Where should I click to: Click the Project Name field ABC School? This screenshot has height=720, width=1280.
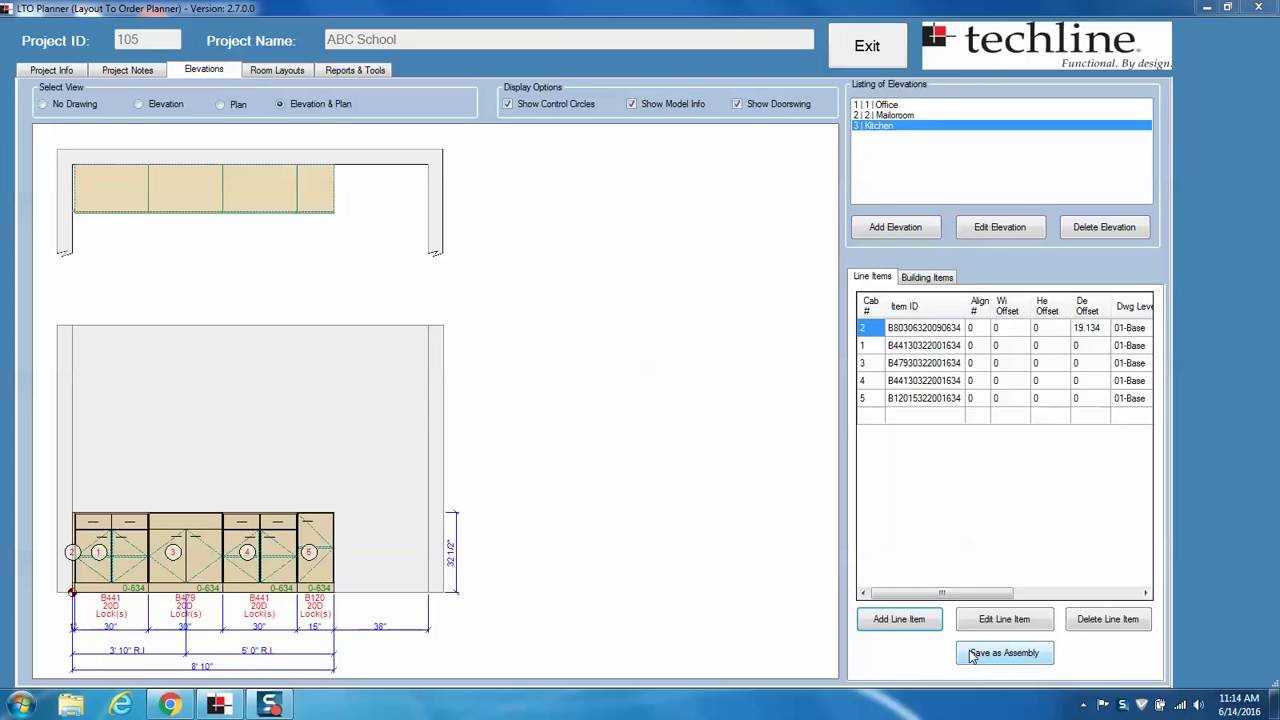coord(569,40)
